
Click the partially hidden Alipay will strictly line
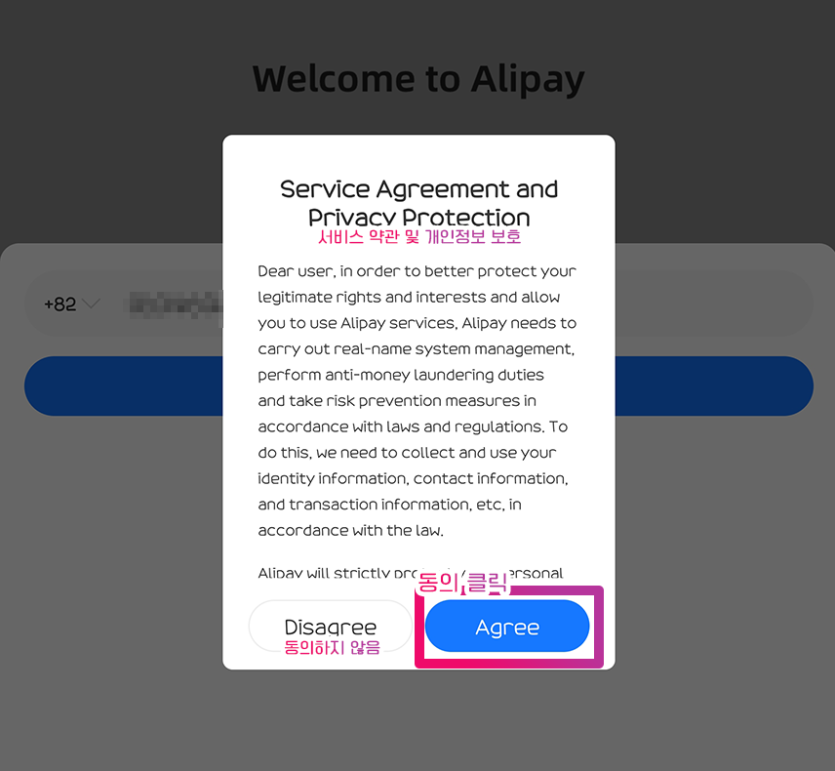tap(410, 572)
